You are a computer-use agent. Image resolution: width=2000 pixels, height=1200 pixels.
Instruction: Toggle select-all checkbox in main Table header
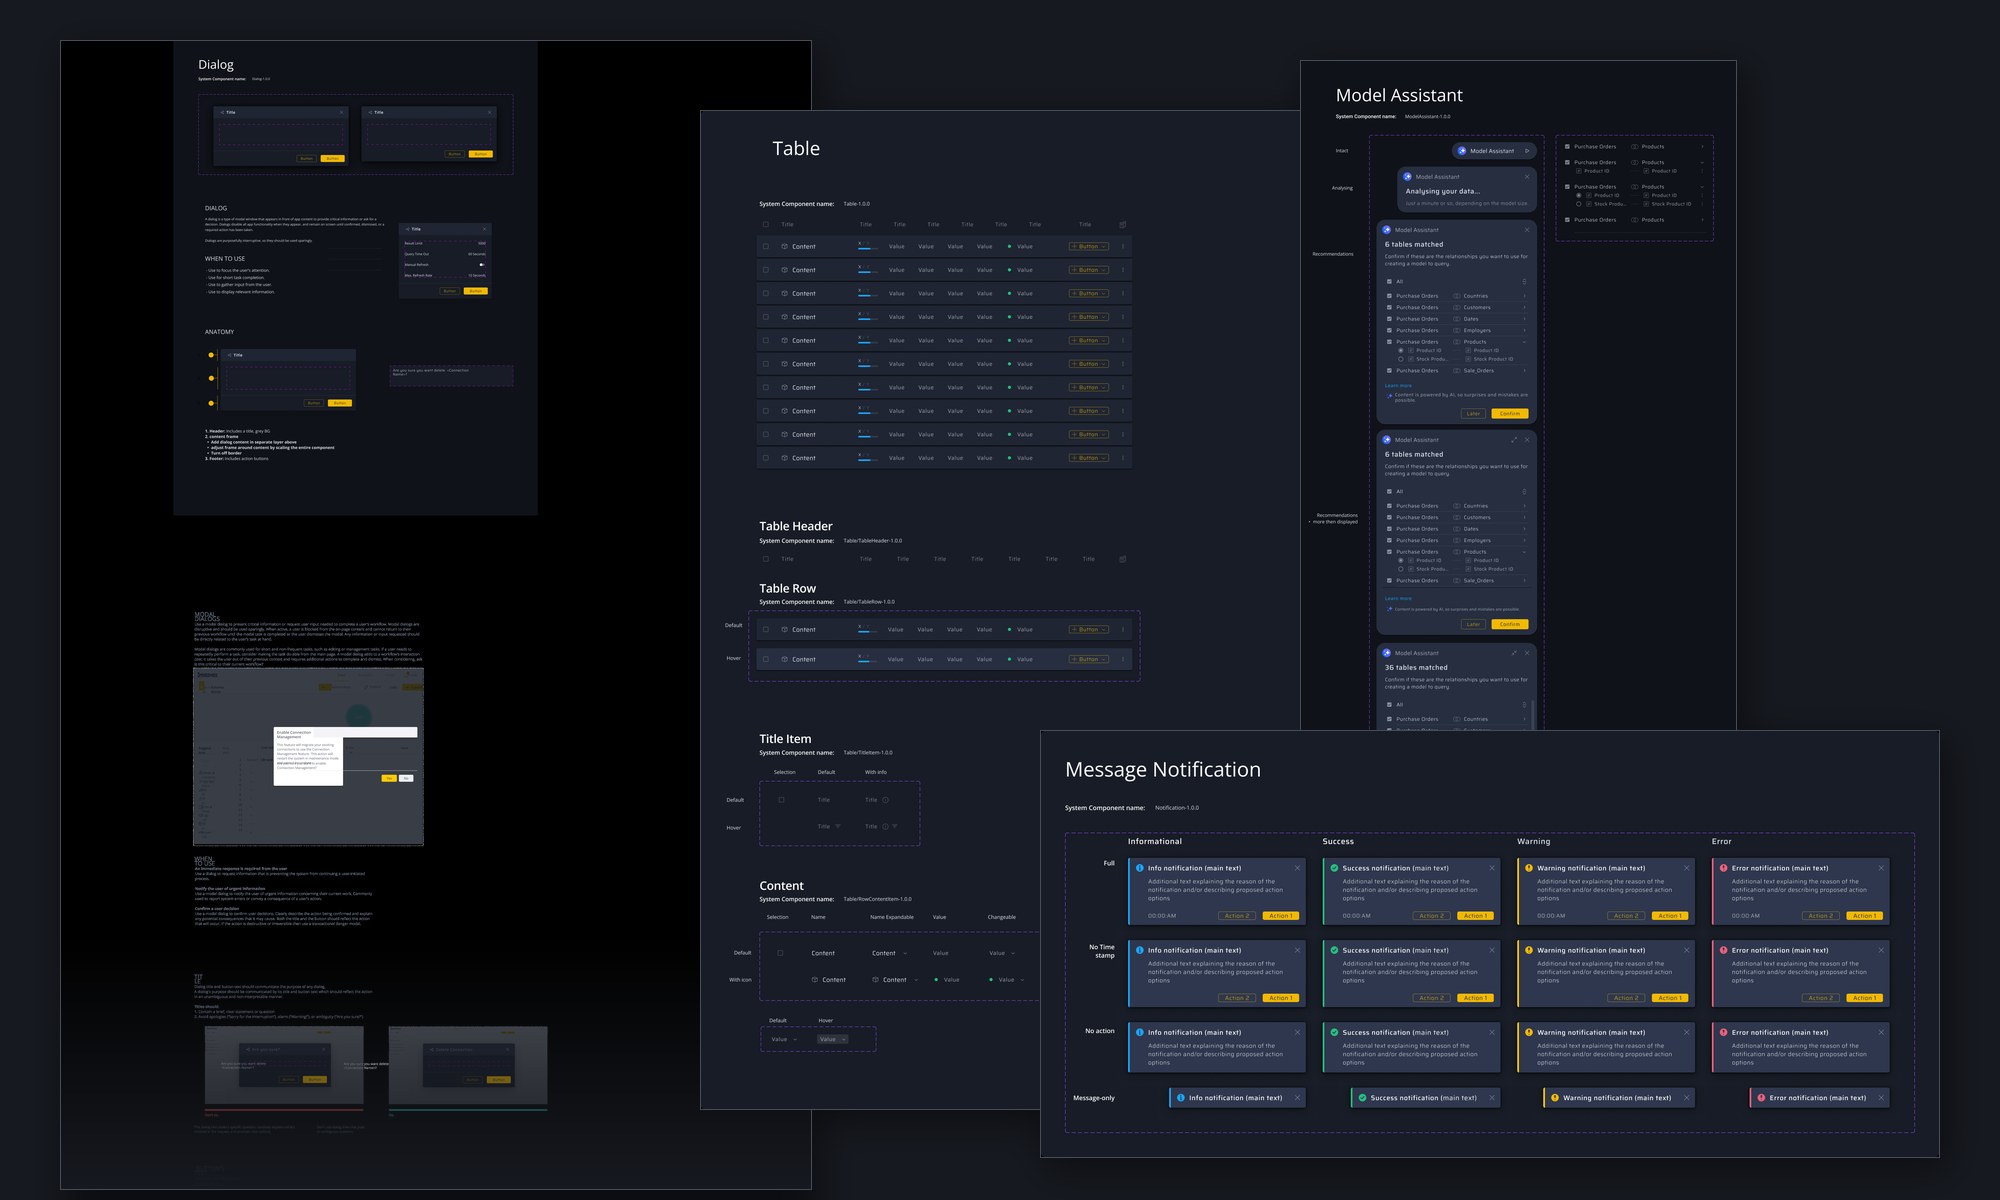click(x=766, y=225)
